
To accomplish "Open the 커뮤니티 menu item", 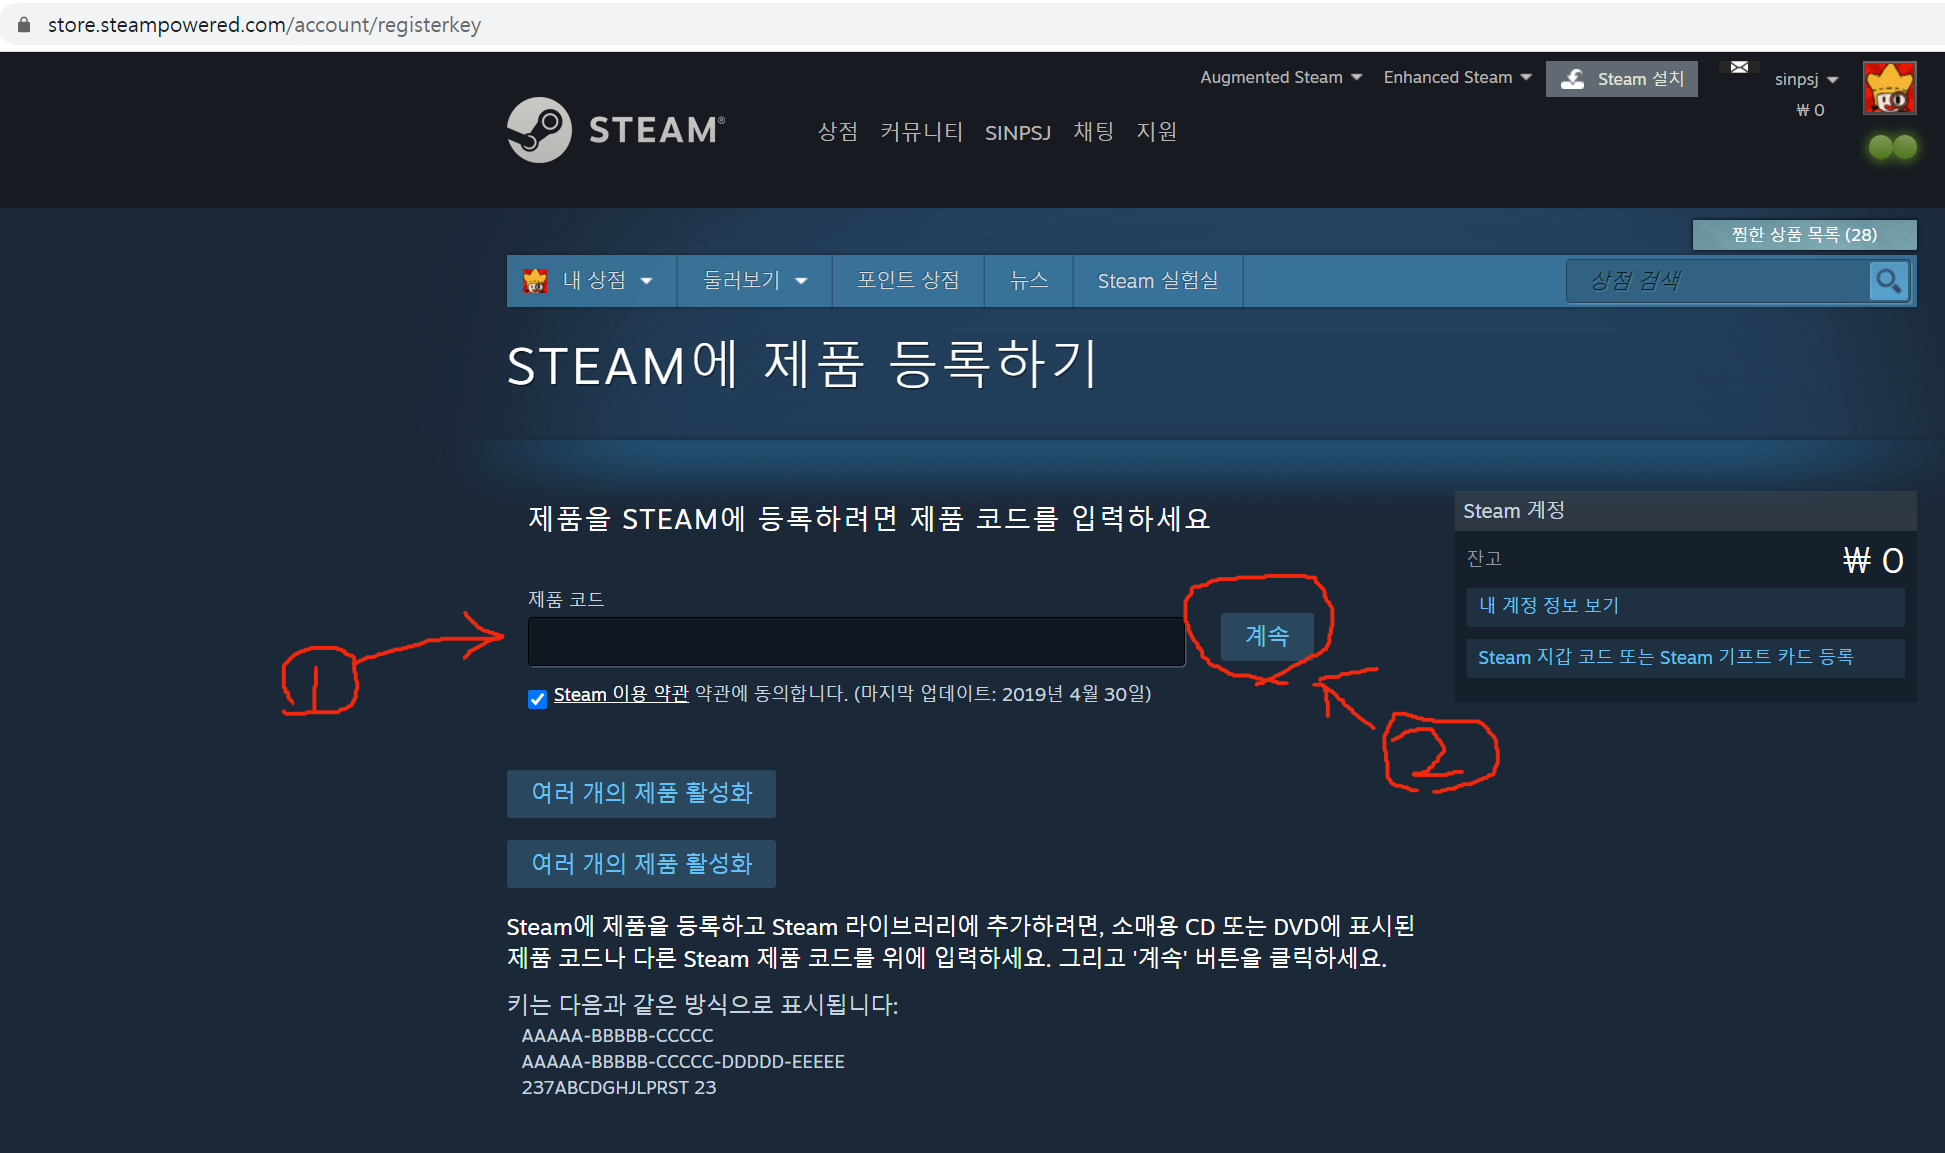I will coord(920,132).
